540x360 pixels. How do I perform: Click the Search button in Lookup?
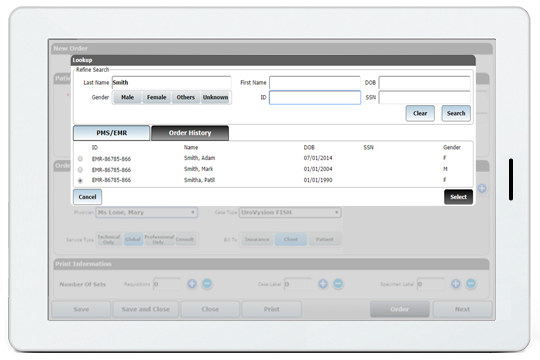(456, 113)
